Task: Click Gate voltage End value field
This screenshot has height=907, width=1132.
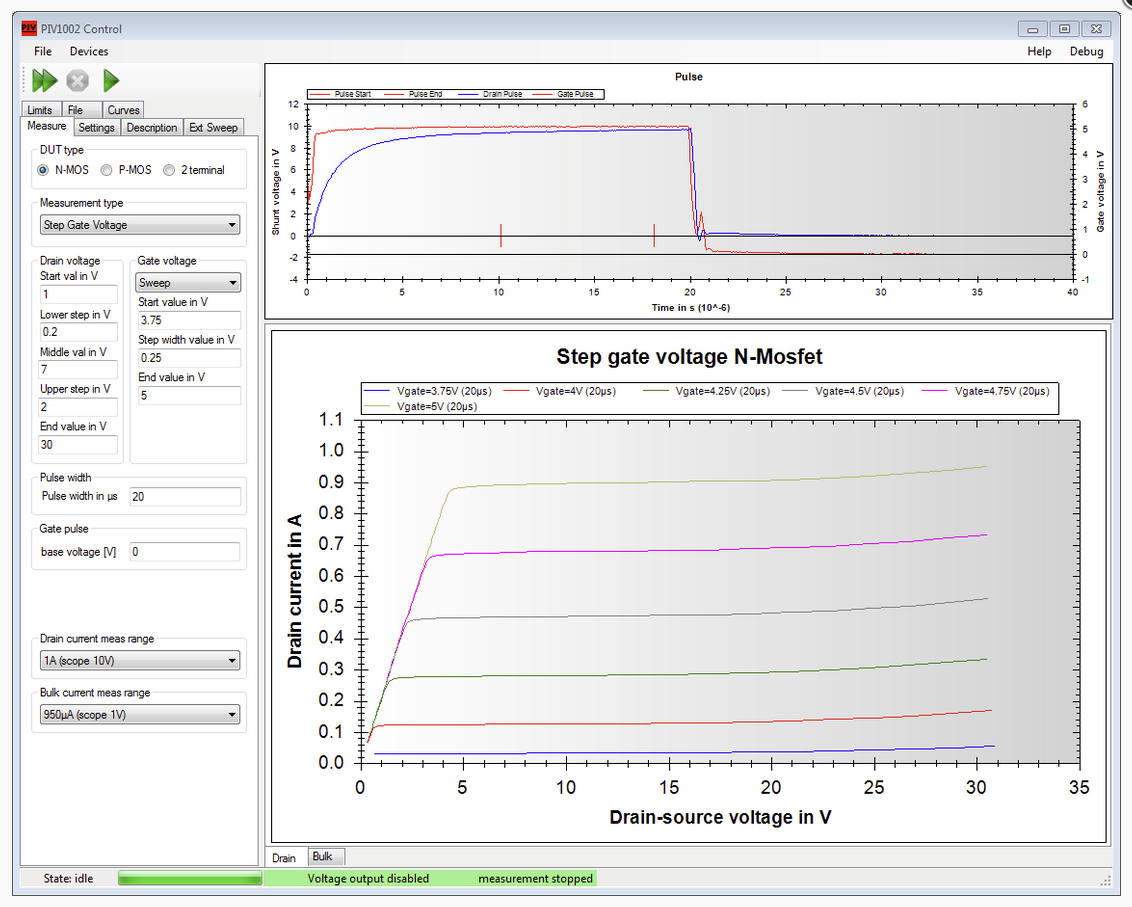Action: (x=189, y=395)
